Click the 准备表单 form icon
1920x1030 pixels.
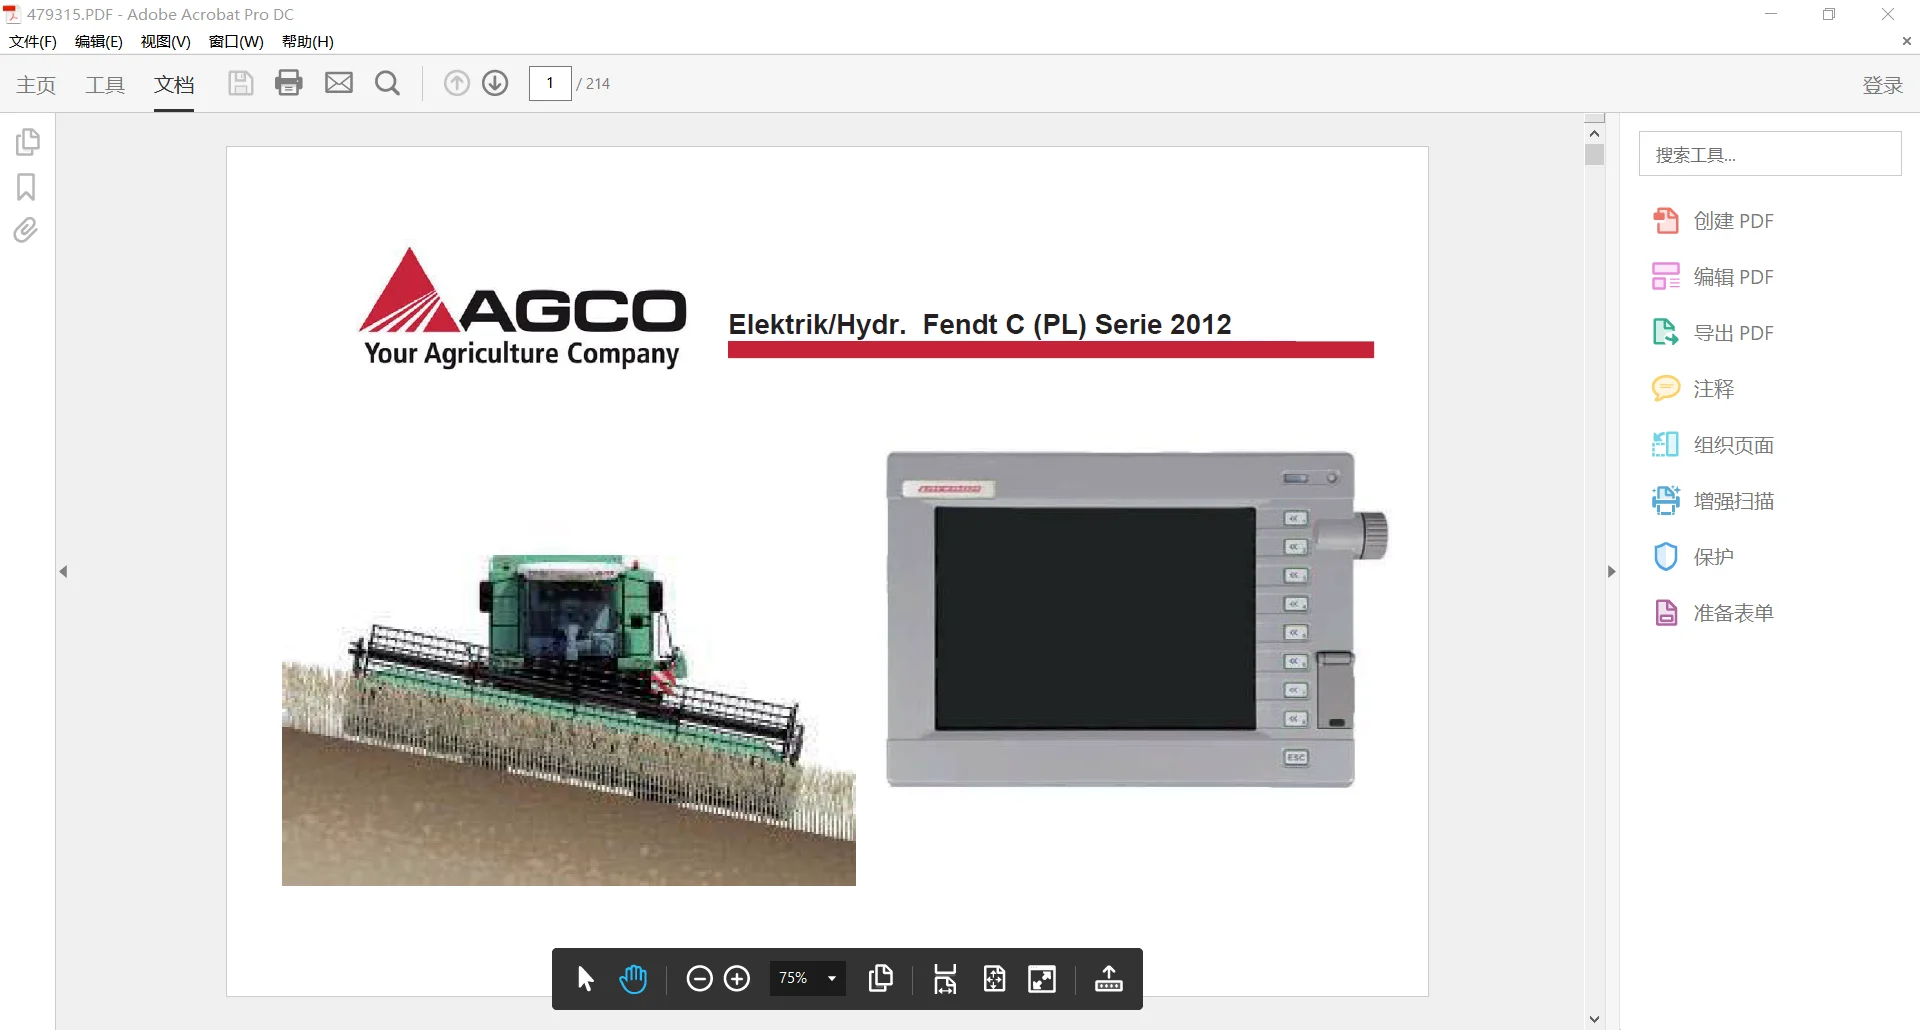[1666, 613]
